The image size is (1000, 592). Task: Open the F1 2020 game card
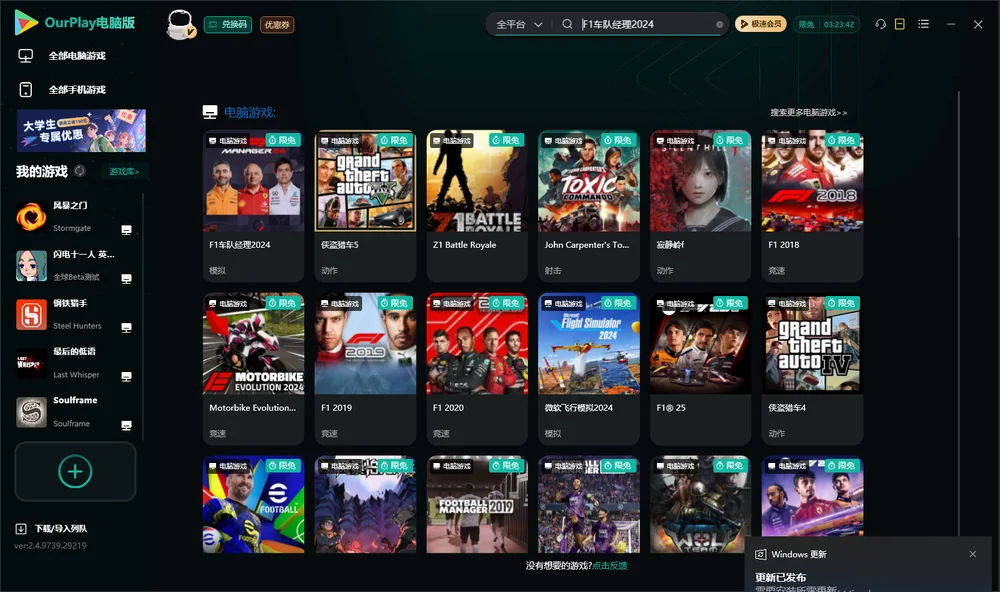[477, 369]
